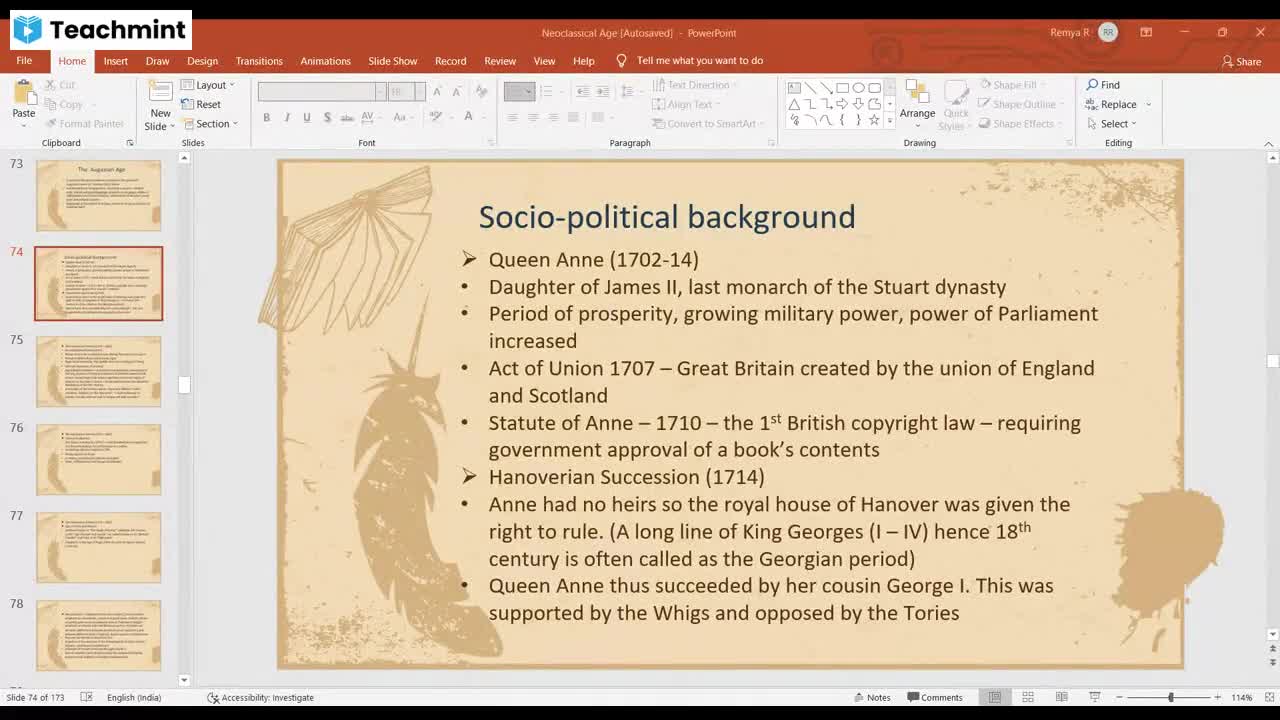Open the Transitions tab
This screenshot has height=720, width=1280.
pos(259,61)
